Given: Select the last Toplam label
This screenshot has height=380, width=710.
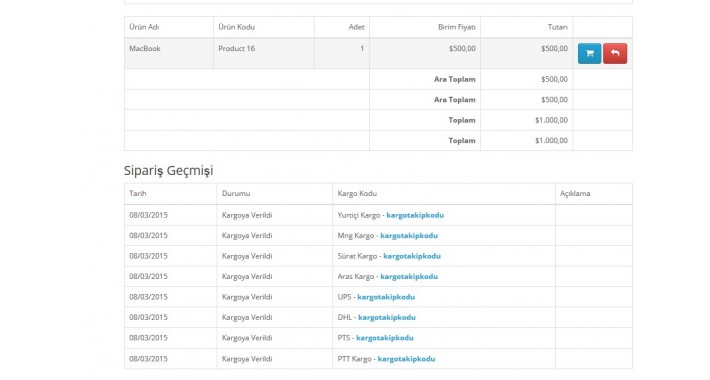Looking at the screenshot, I should 462,140.
